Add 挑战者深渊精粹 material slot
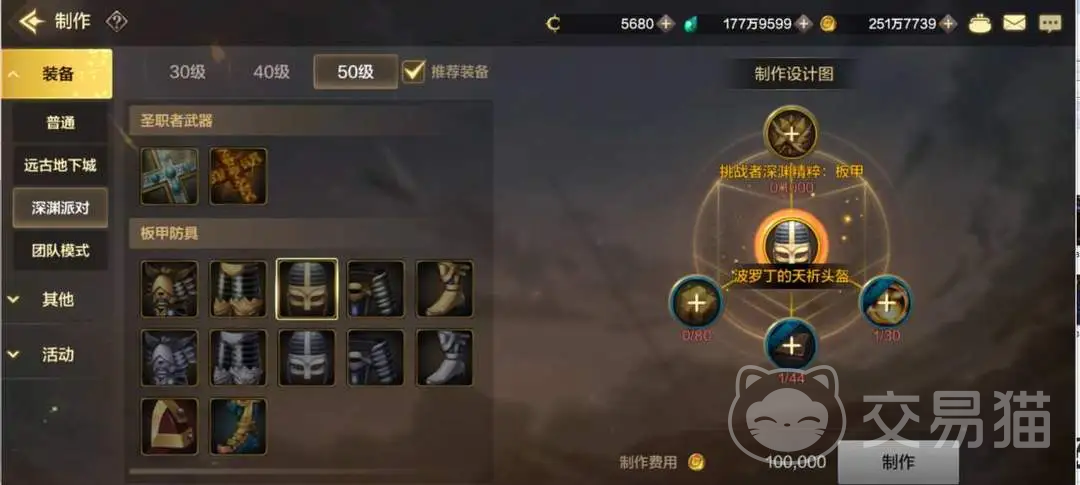The width and height of the screenshot is (1080, 485). click(x=791, y=133)
